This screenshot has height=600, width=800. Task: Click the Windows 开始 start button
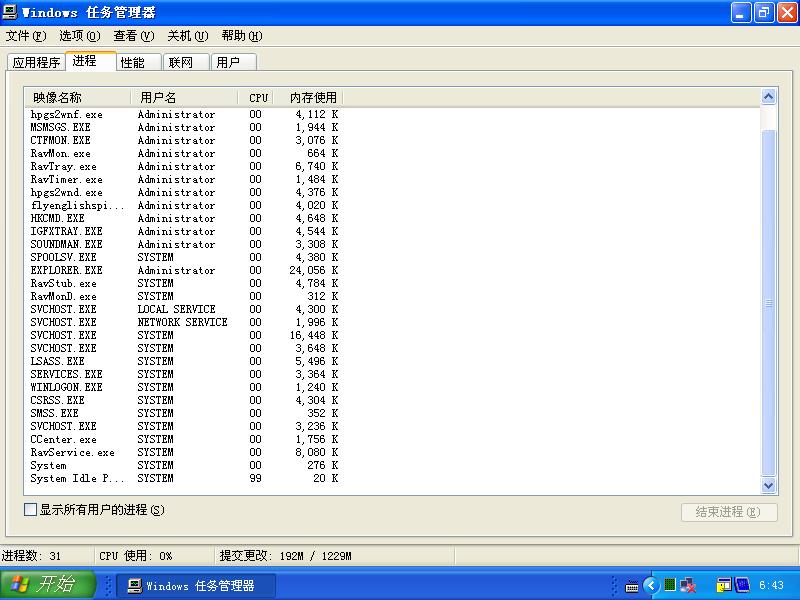(48, 585)
